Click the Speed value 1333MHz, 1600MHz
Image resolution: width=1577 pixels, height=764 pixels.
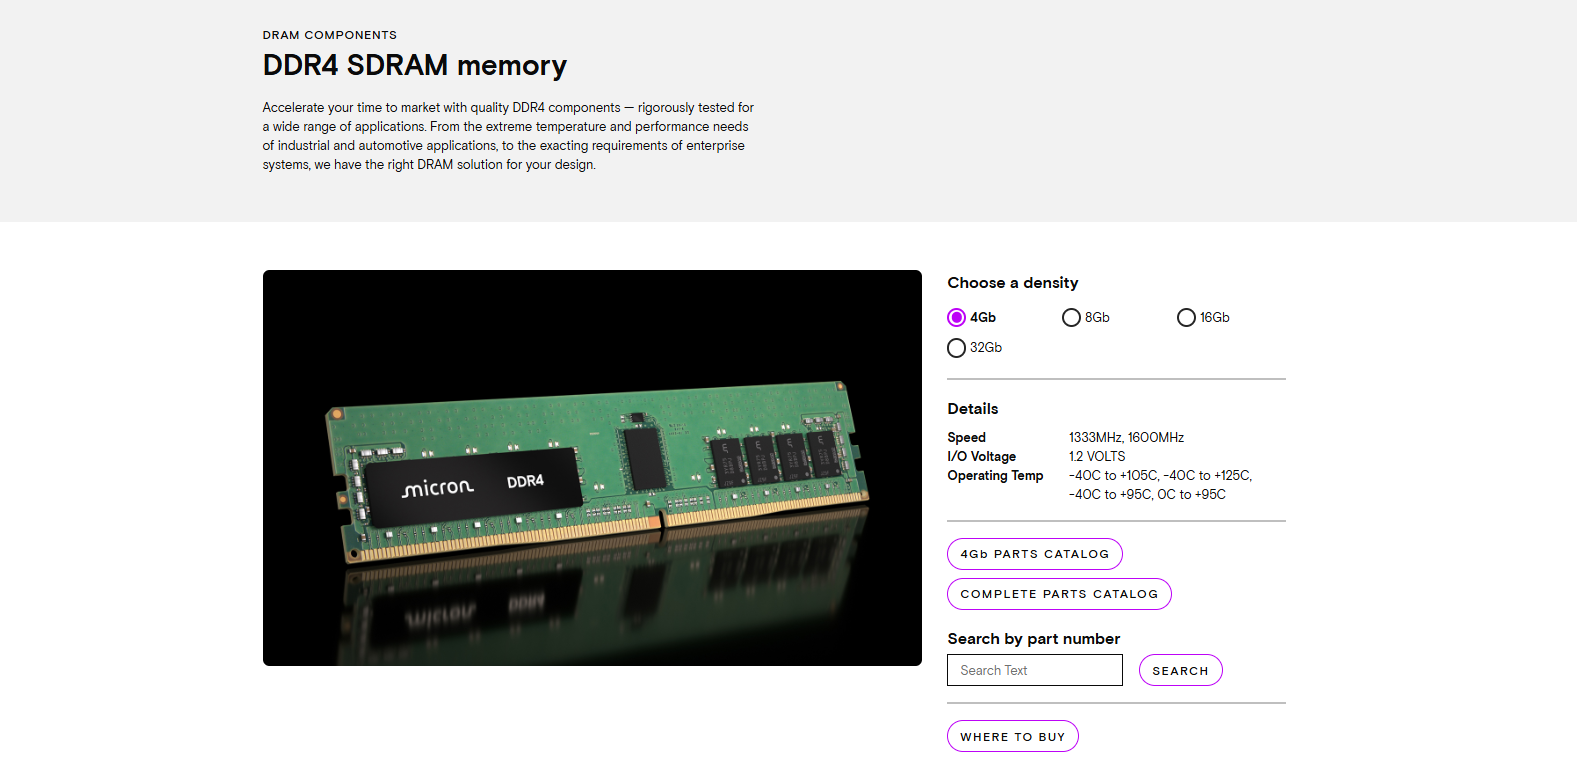(x=1126, y=437)
